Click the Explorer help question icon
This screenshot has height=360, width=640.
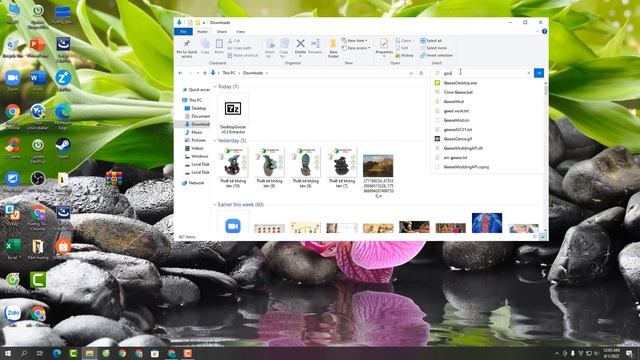(544, 31)
